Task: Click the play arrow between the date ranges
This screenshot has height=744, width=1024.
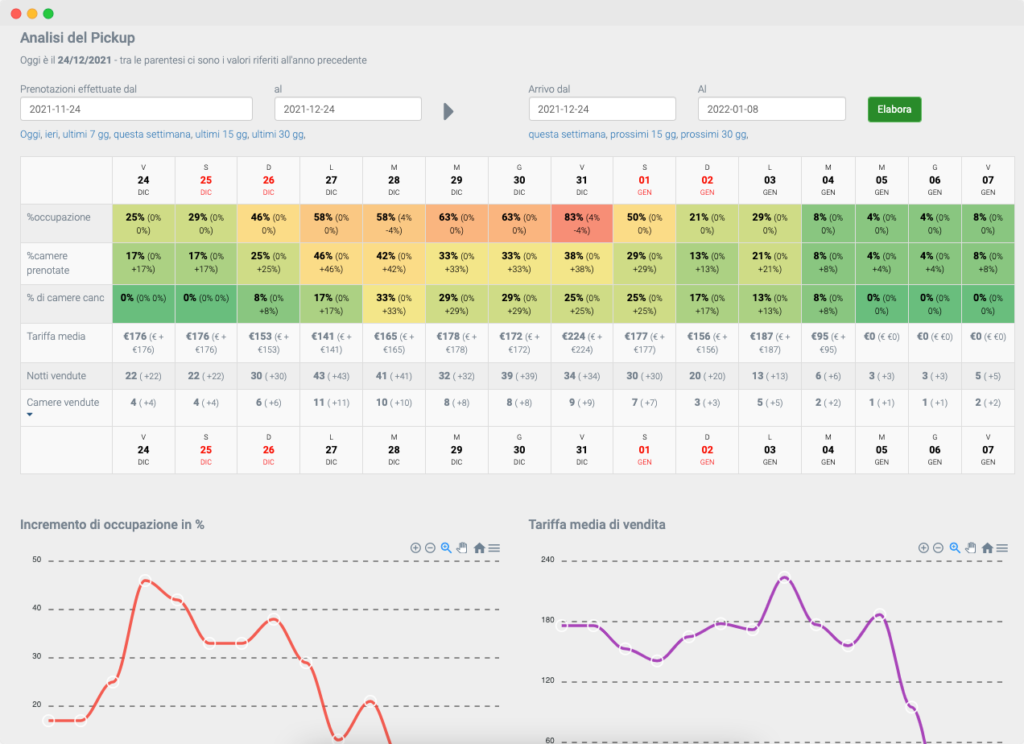Action: 448,112
